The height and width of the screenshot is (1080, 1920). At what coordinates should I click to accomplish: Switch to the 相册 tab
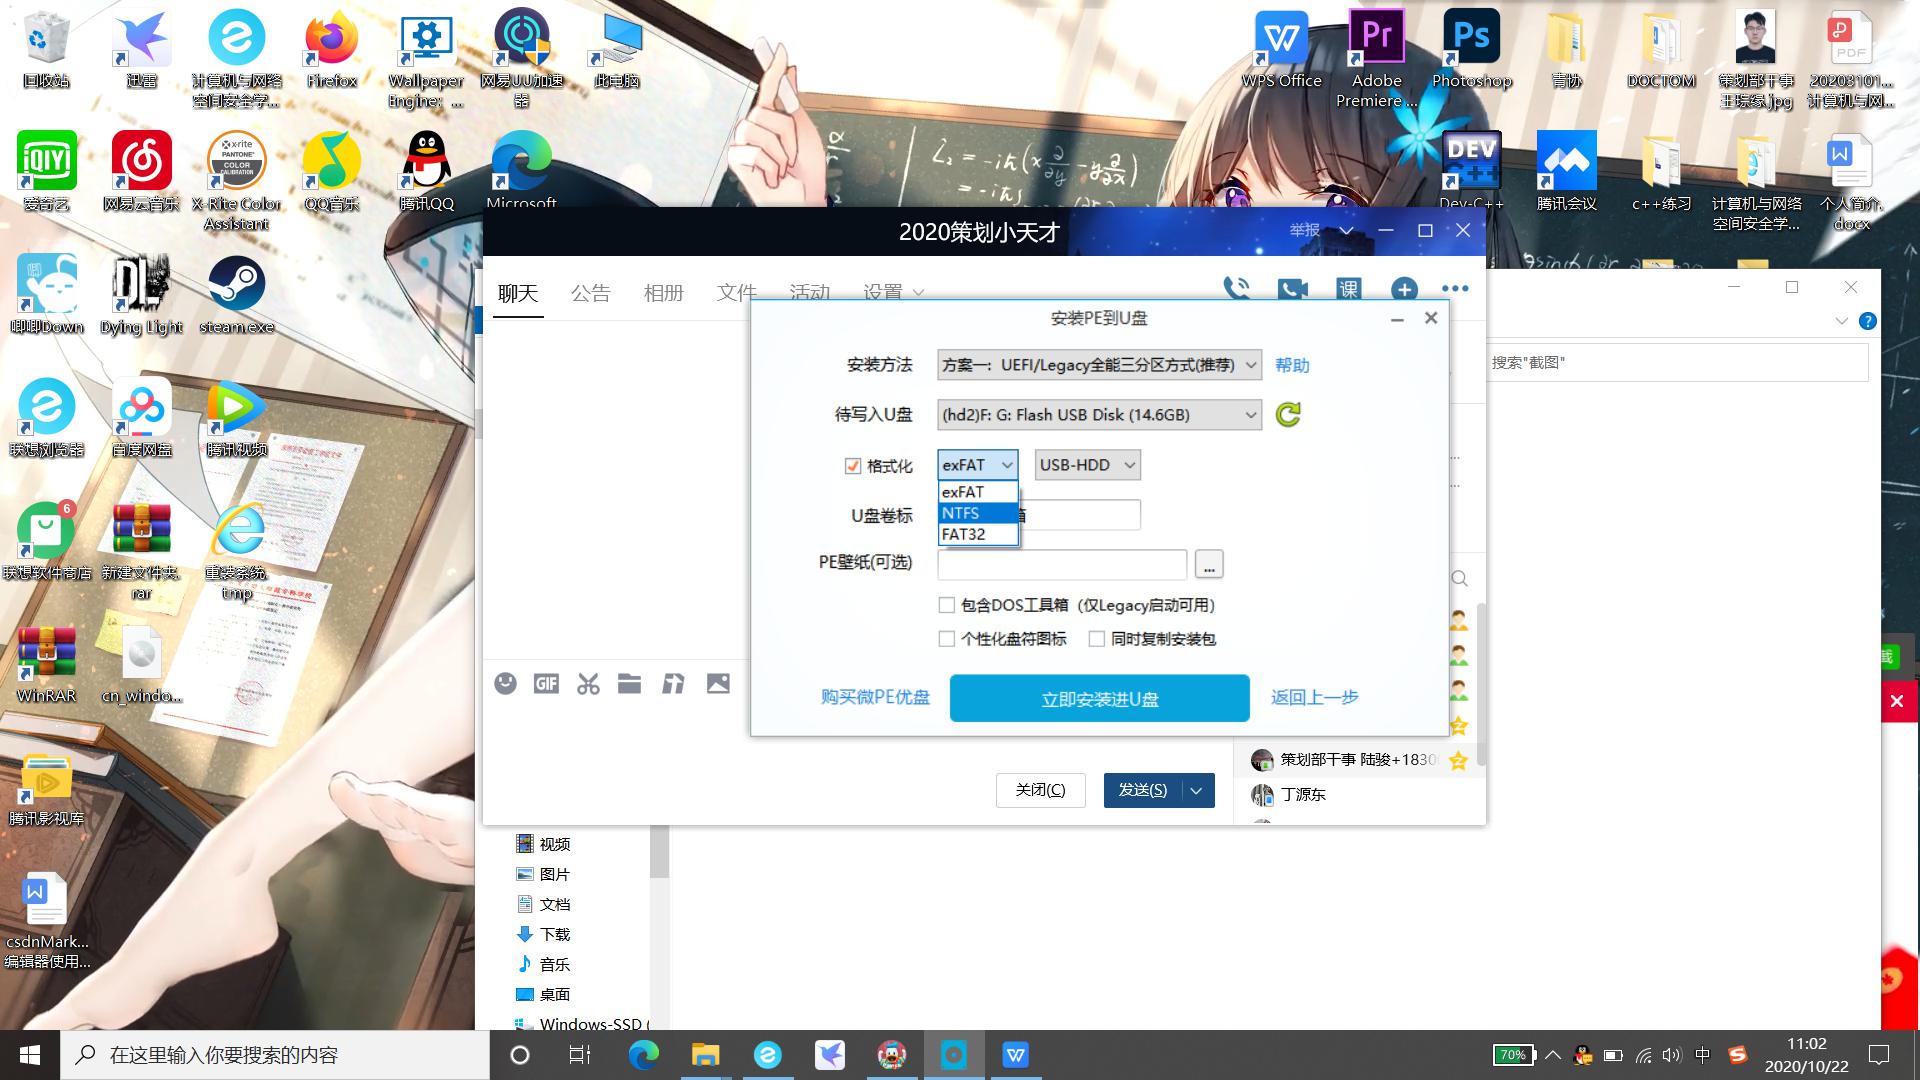click(x=664, y=292)
